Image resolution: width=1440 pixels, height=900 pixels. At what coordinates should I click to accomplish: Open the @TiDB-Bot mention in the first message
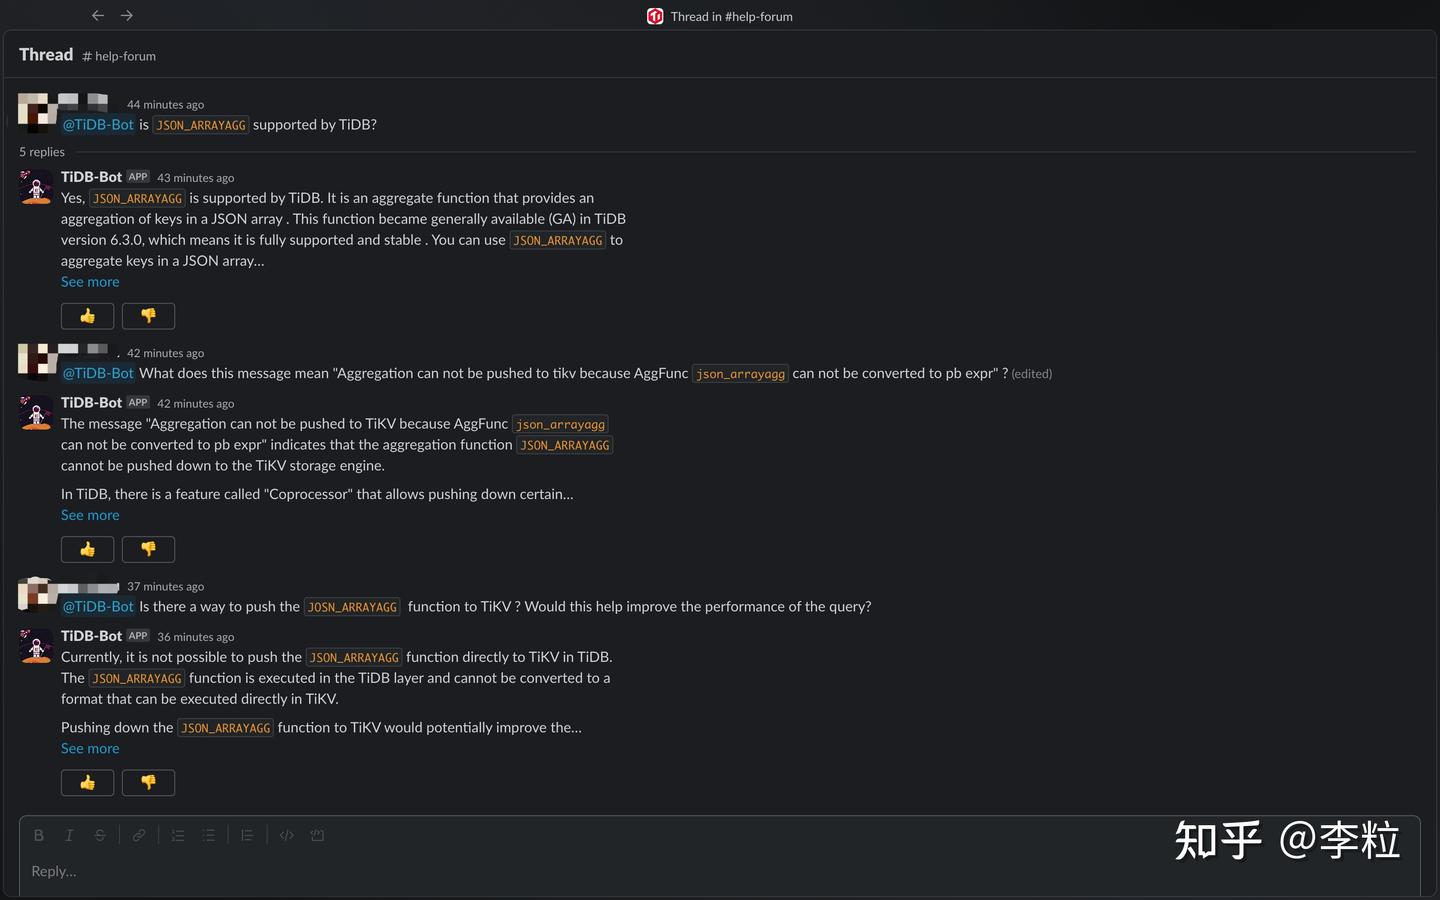click(98, 125)
